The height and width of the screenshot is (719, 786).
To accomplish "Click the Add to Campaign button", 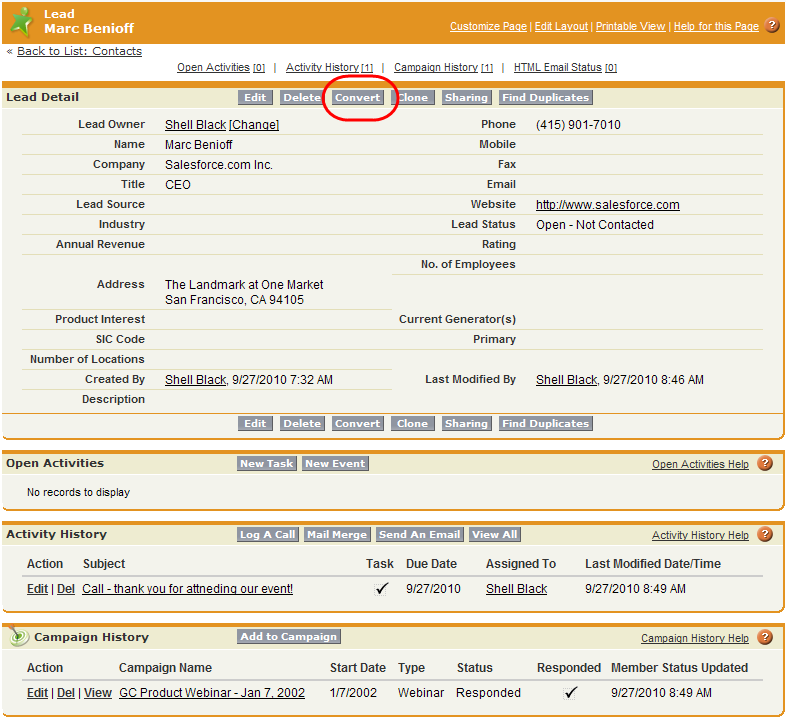I will (x=289, y=636).
